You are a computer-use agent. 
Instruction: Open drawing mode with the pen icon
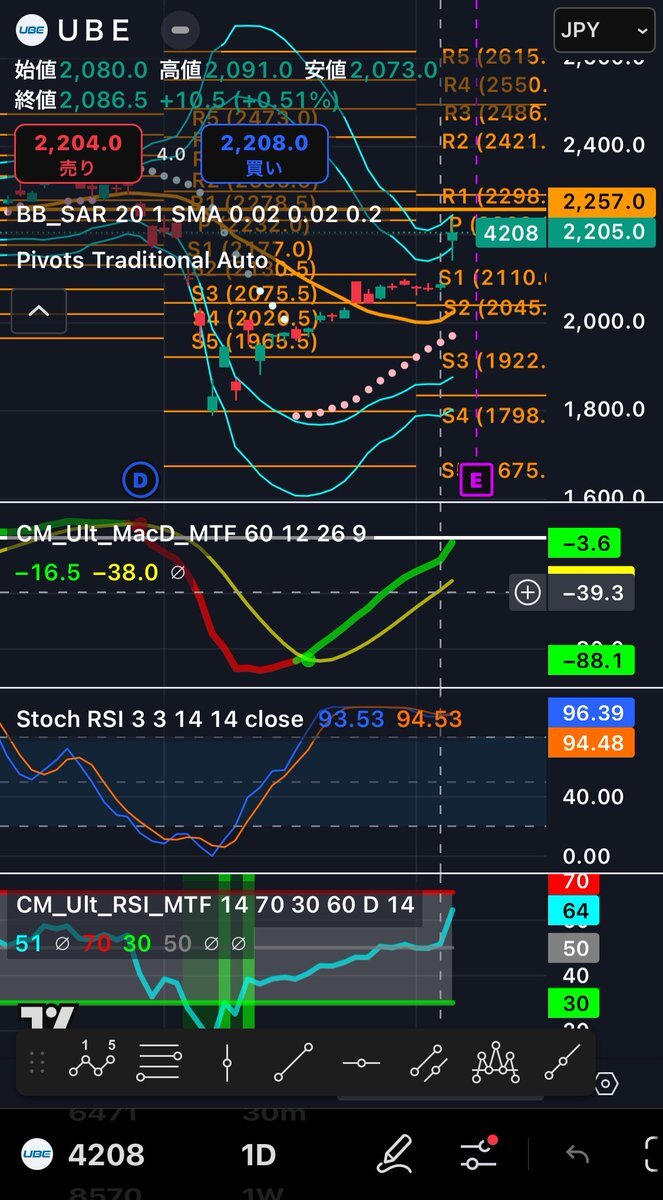pos(395,1155)
